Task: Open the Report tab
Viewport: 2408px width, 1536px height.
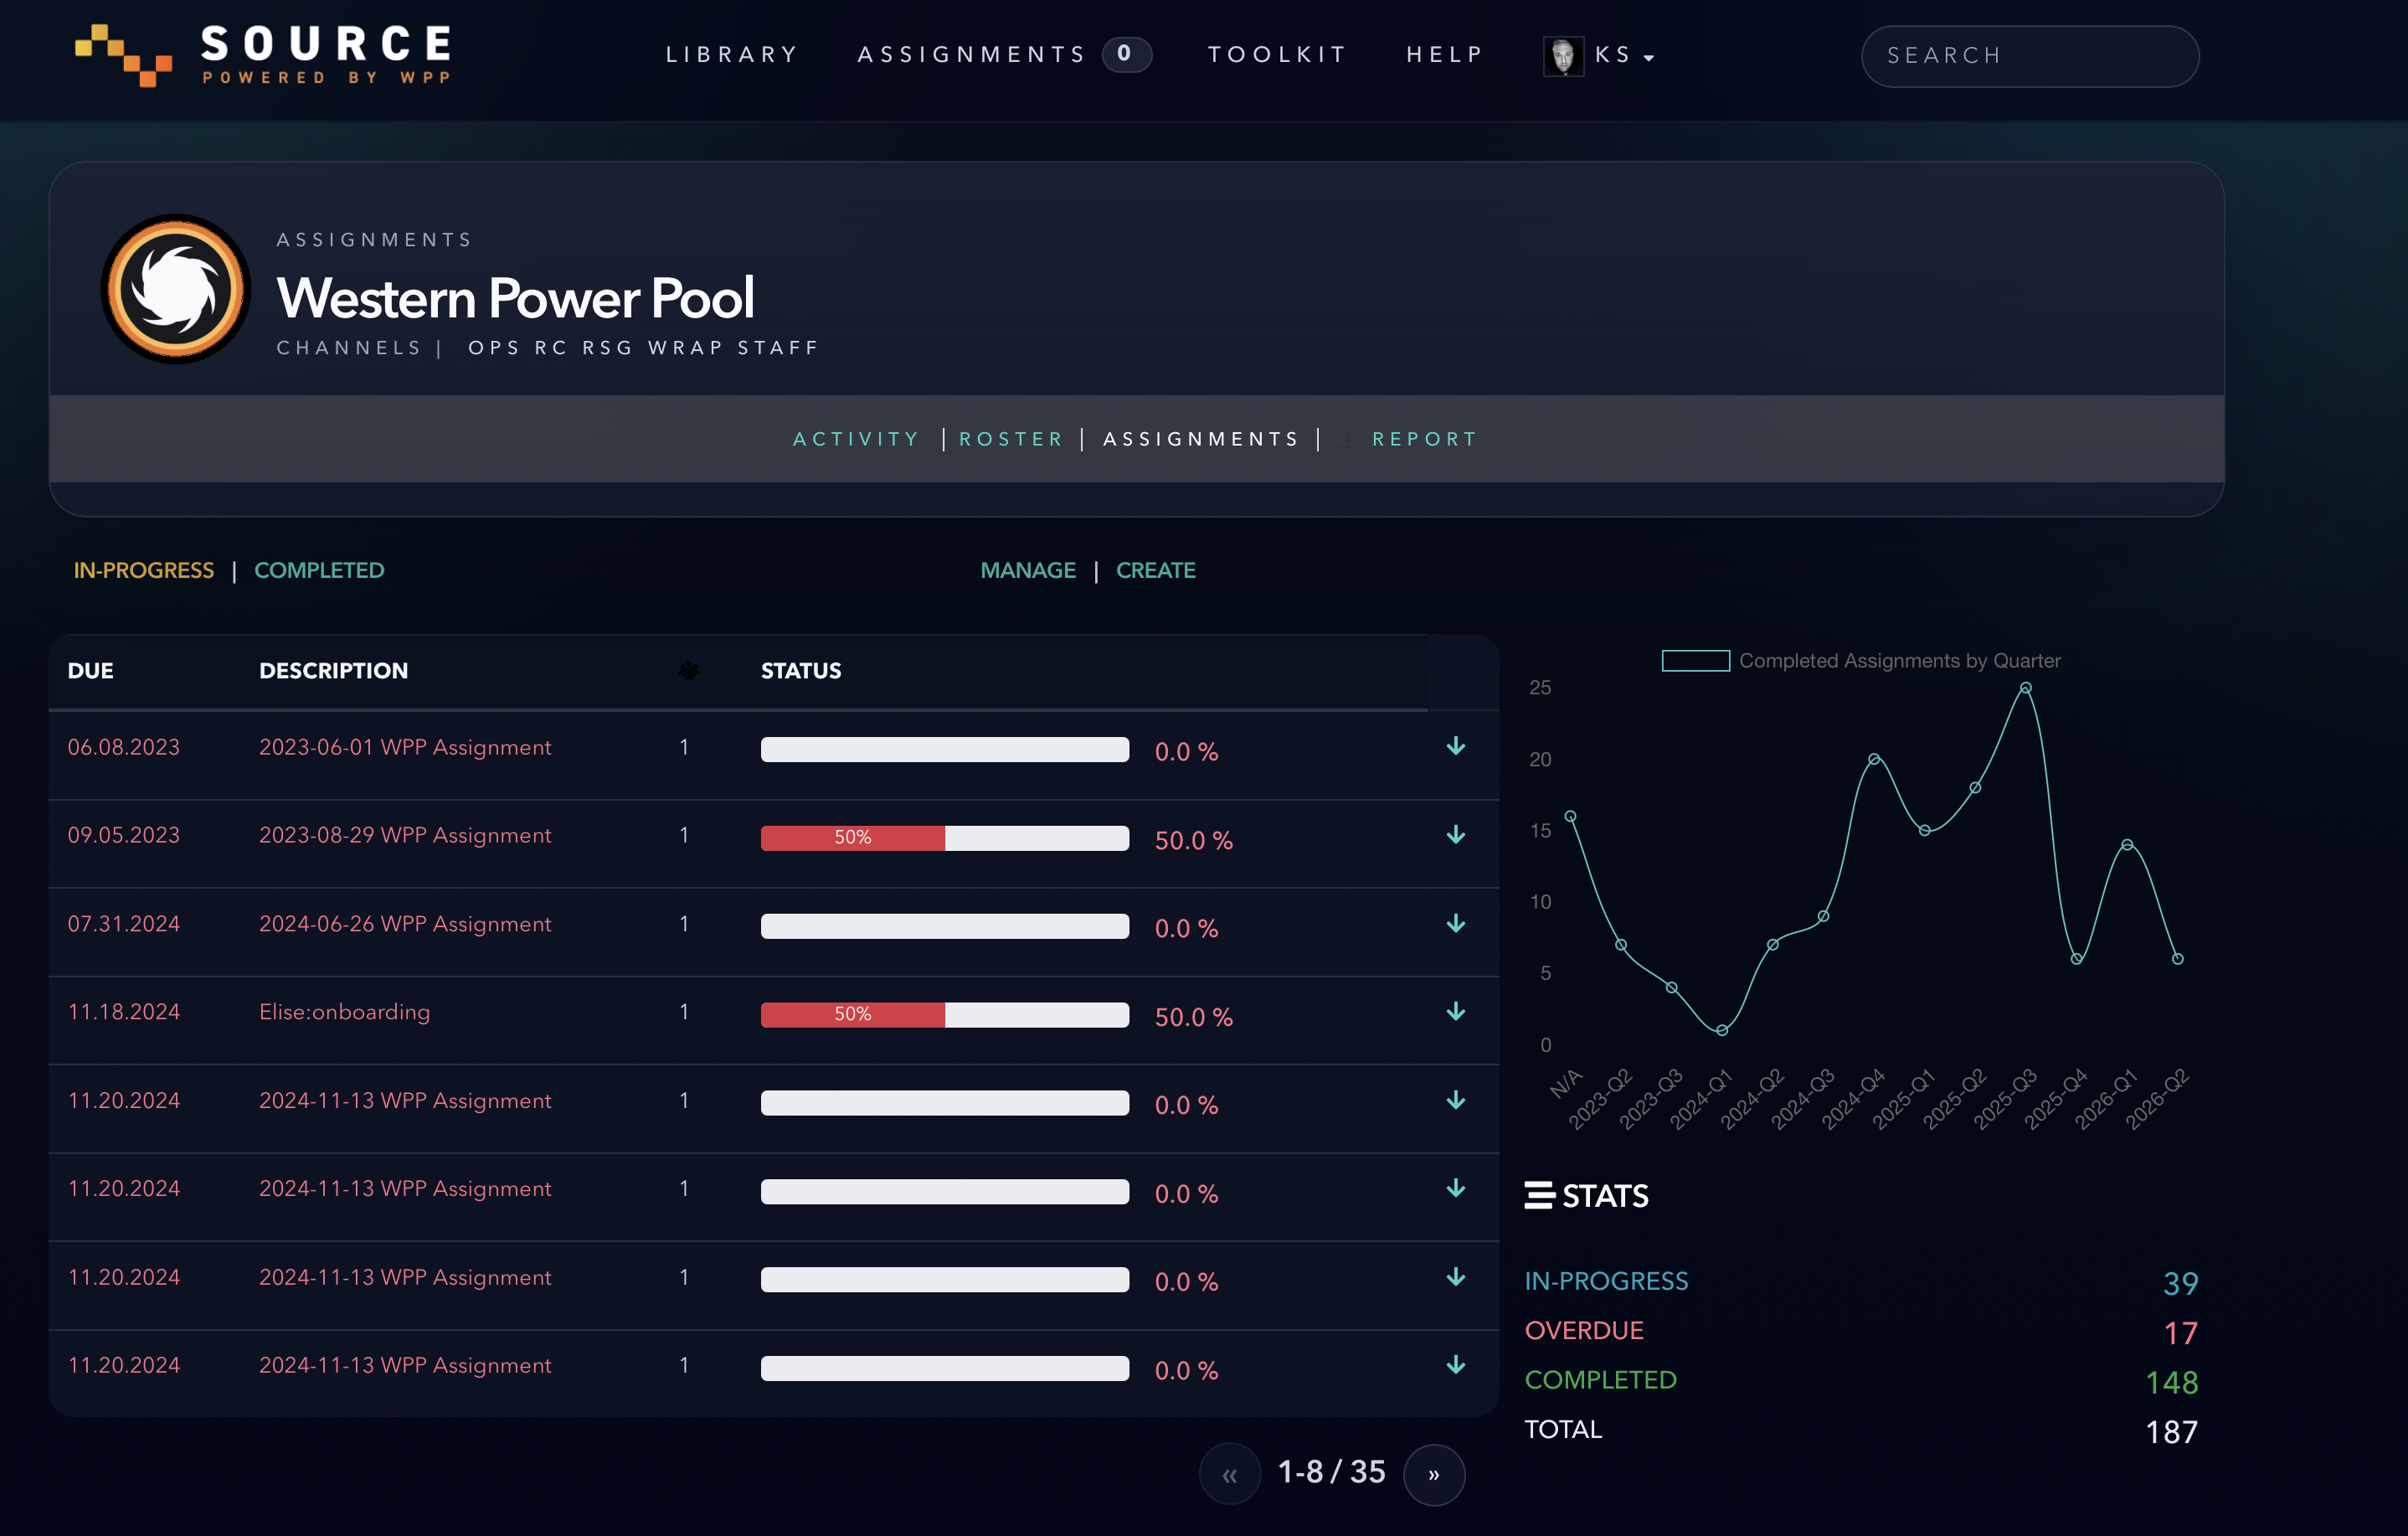Action: [x=1425, y=439]
